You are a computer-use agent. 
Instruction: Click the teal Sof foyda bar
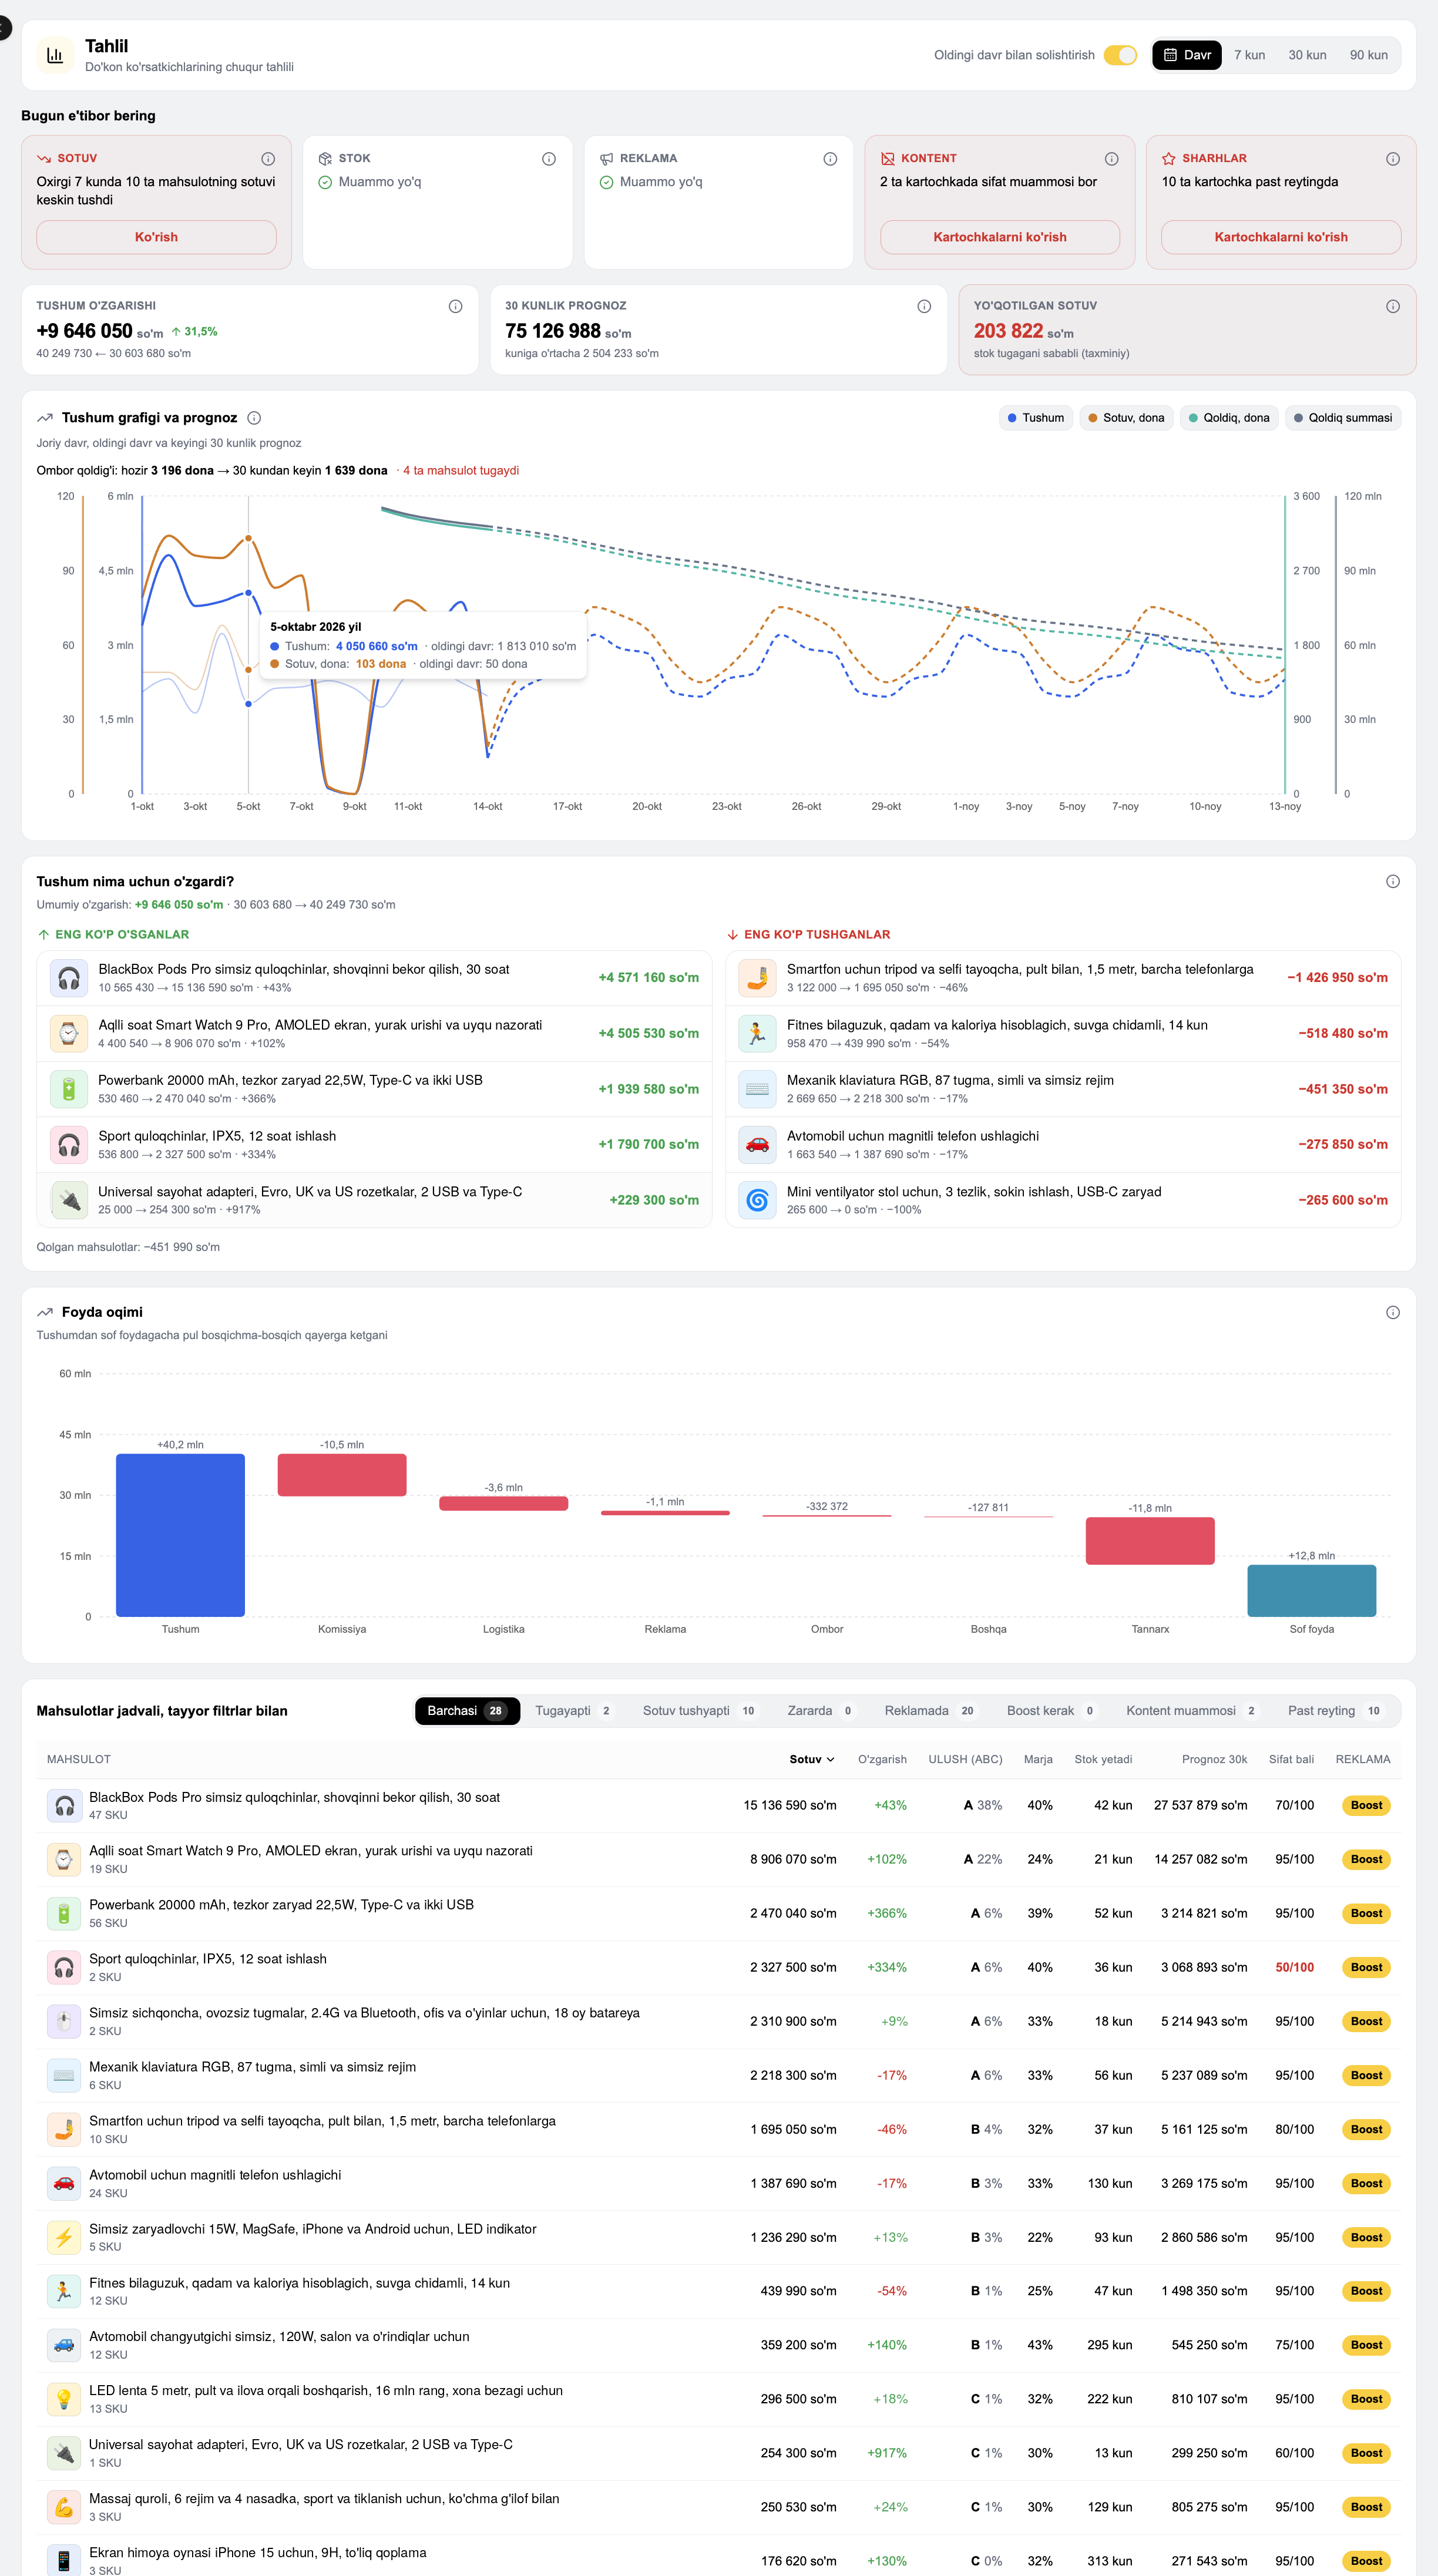point(1311,1590)
